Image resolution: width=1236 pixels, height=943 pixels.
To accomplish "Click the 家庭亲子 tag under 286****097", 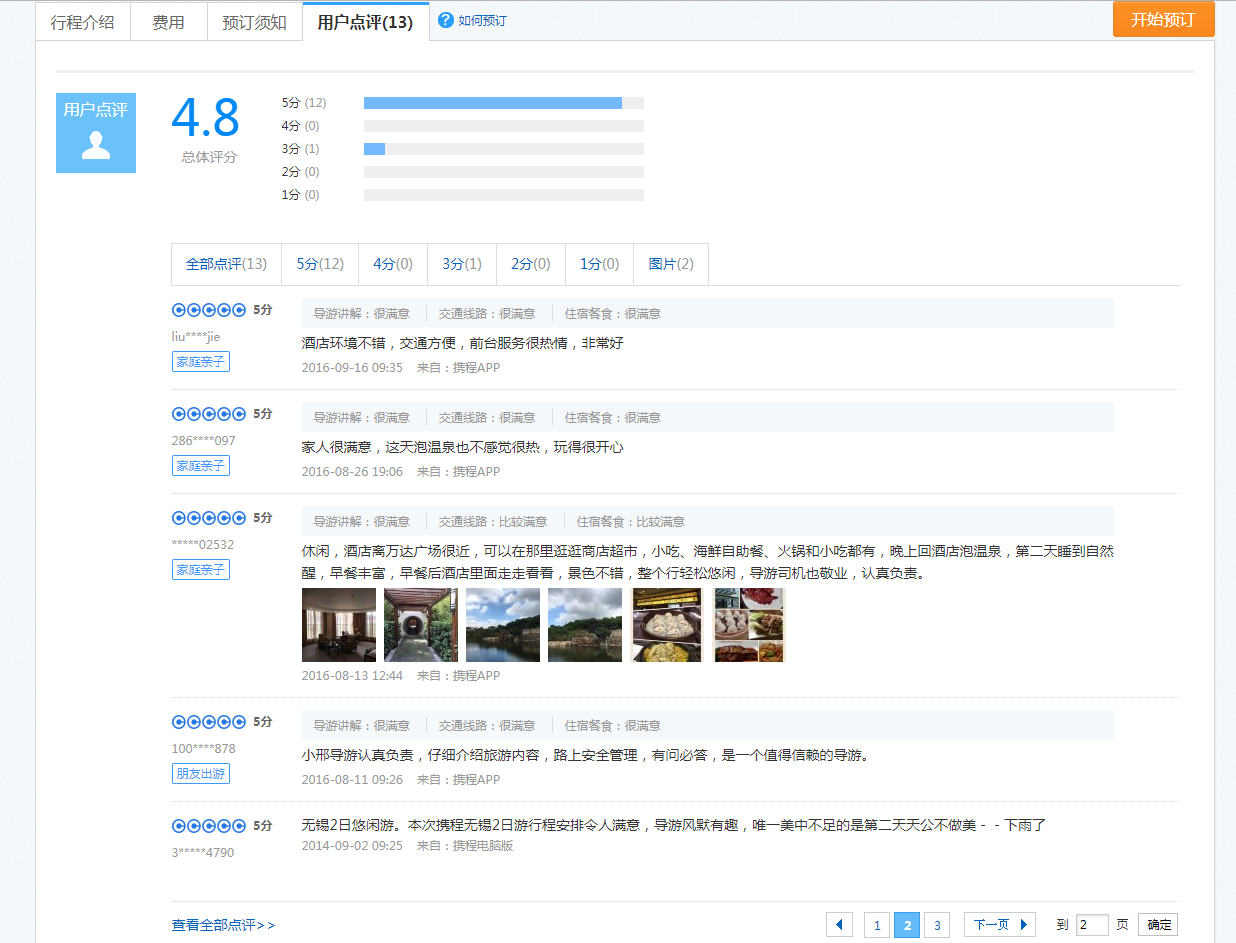I will point(201,466).
